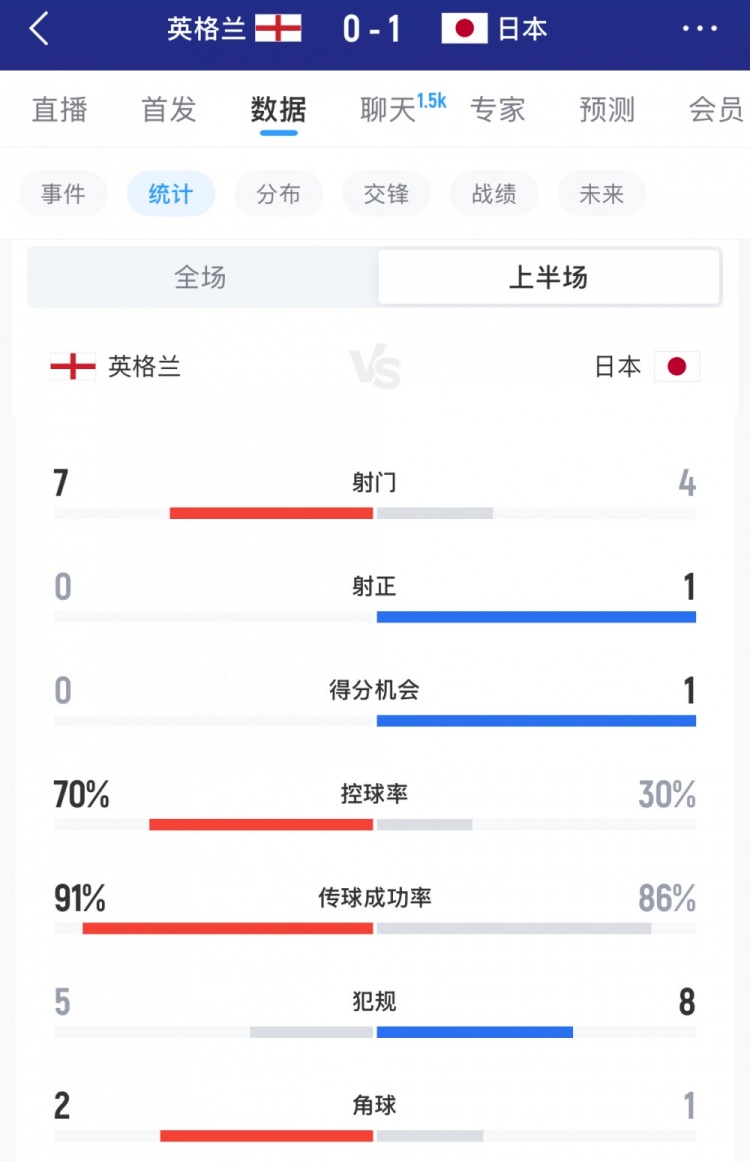Tap the back arrow icon
Viewport: 750px width, 1161px height.
(39, 30)
